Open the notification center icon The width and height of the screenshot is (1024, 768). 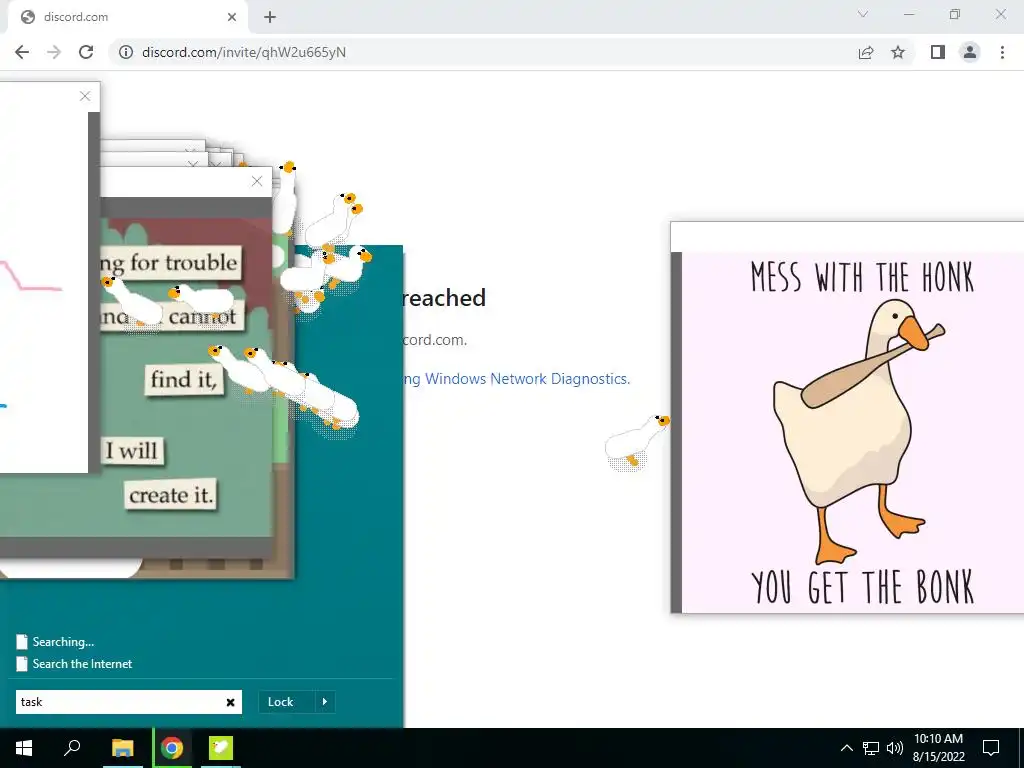point(991,748)
